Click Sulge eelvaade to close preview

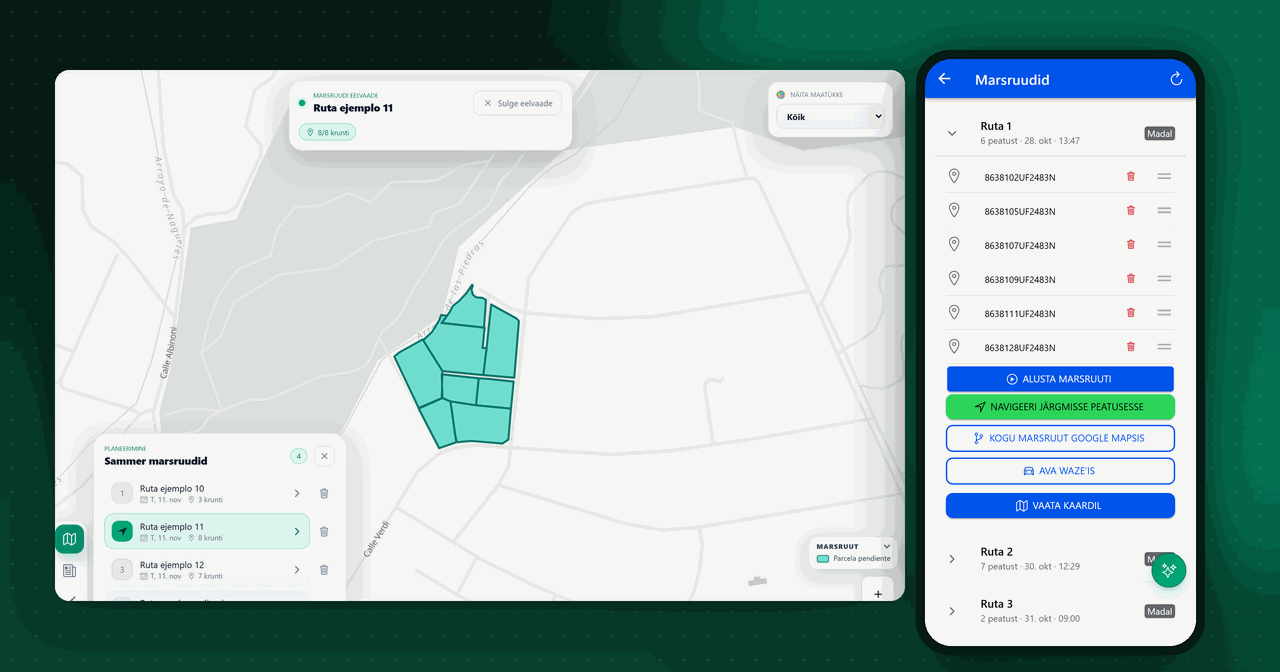[518, 103]
